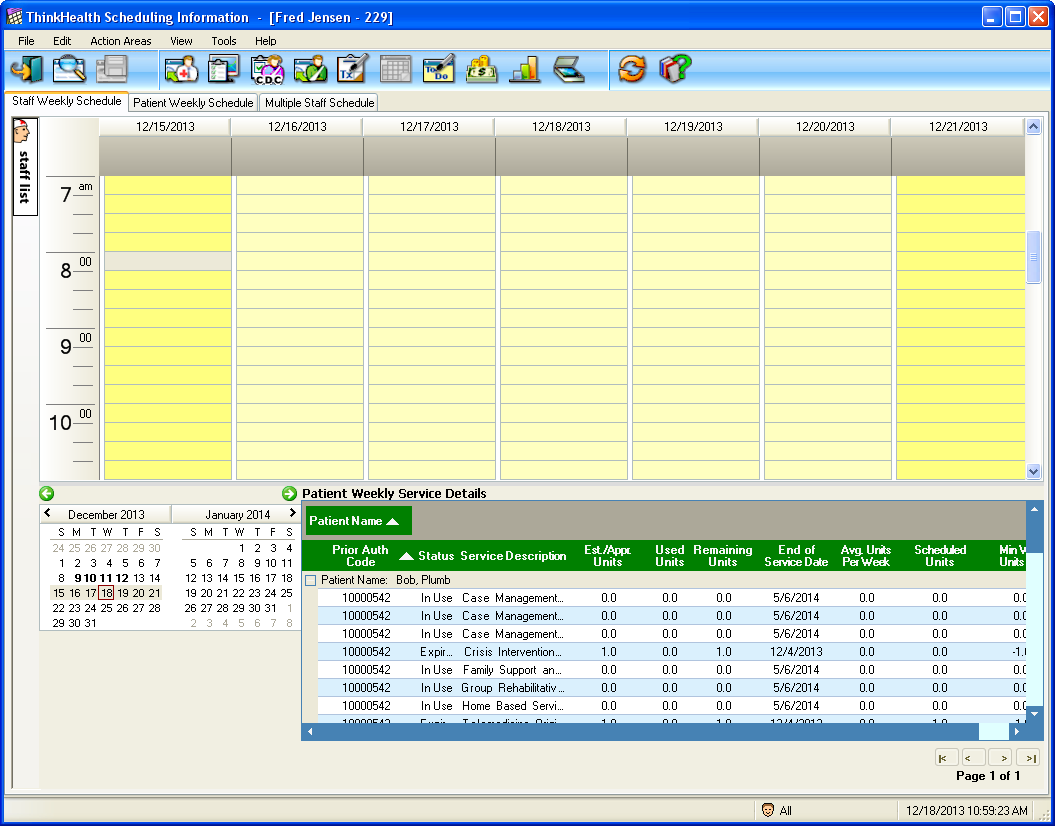This screenshot has height=826, width=1055.
Task: Go to previous results page
Action: 974,757
